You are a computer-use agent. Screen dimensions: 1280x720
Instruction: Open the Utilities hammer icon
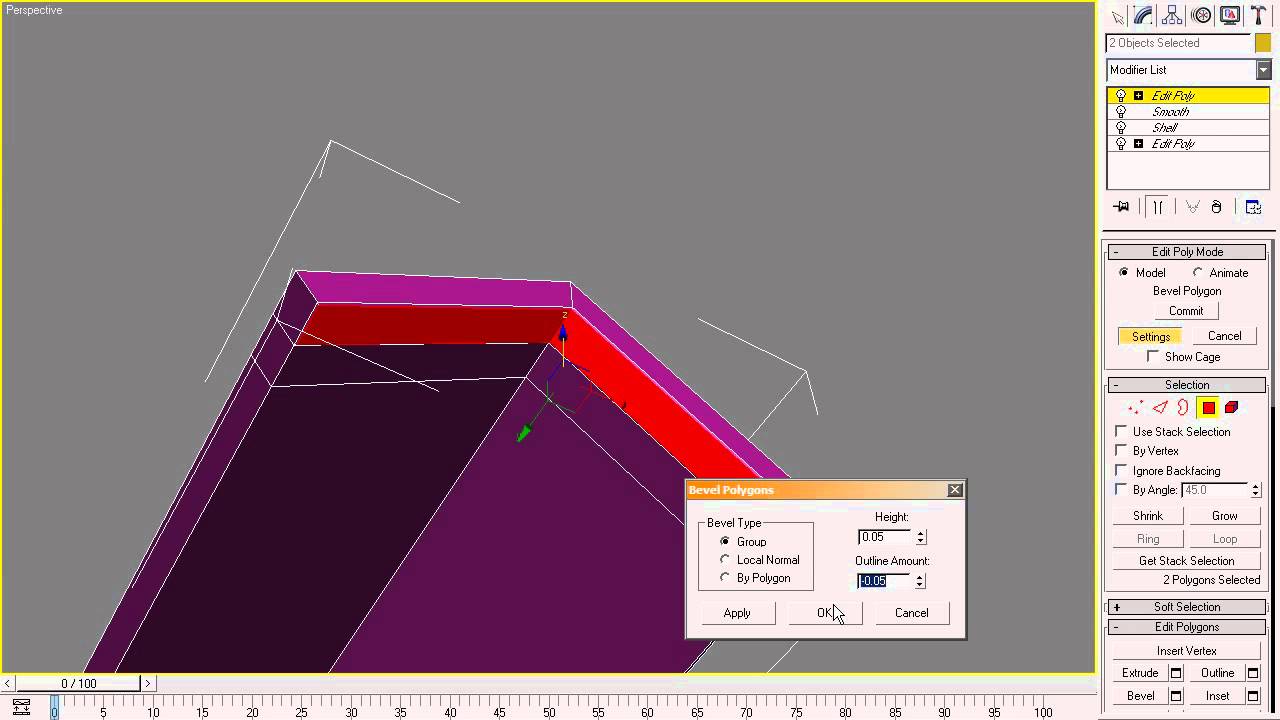click(x=1258, y=15)
